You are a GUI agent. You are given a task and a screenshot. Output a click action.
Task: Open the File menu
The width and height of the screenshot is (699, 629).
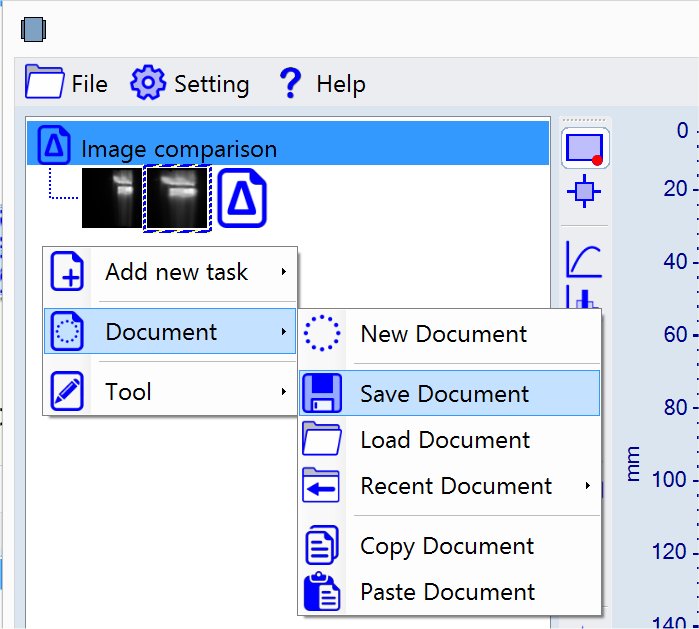point(66,83)
